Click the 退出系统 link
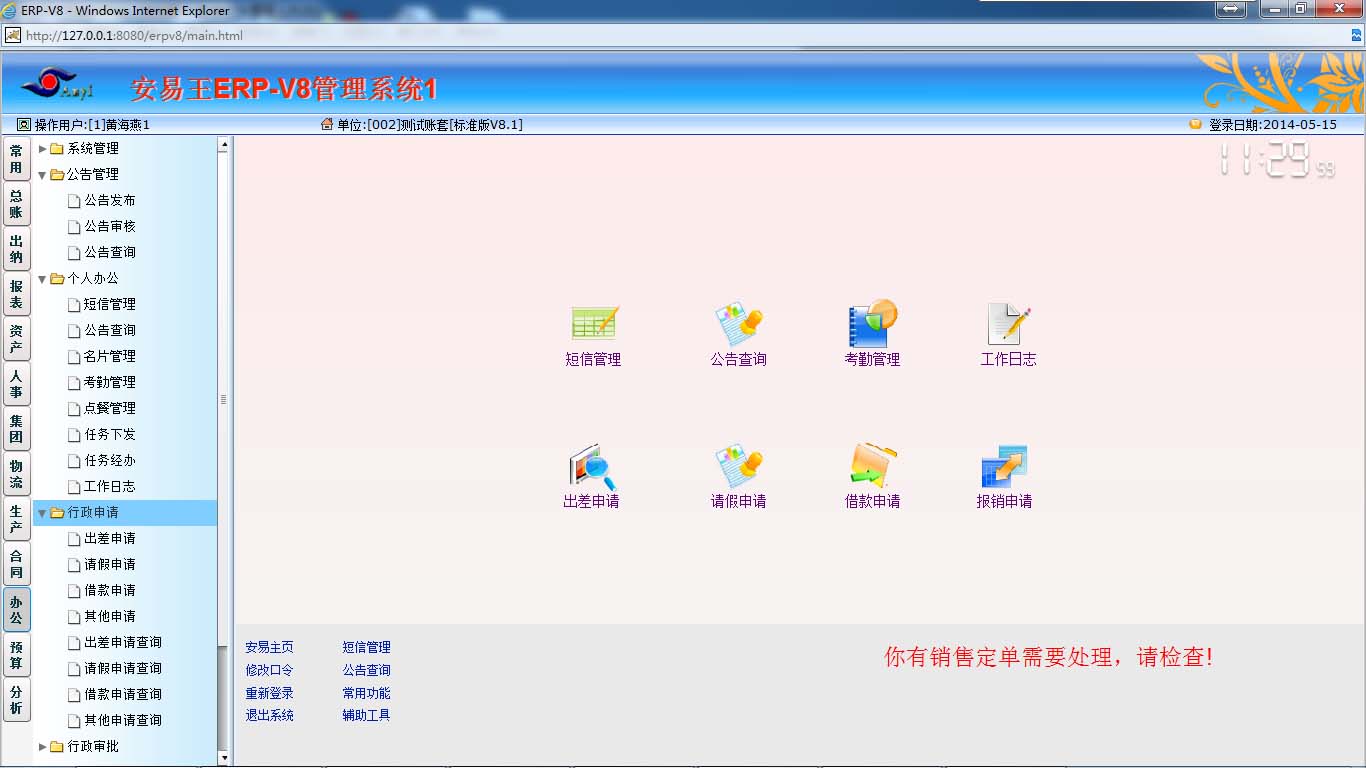 click(270, 715)
